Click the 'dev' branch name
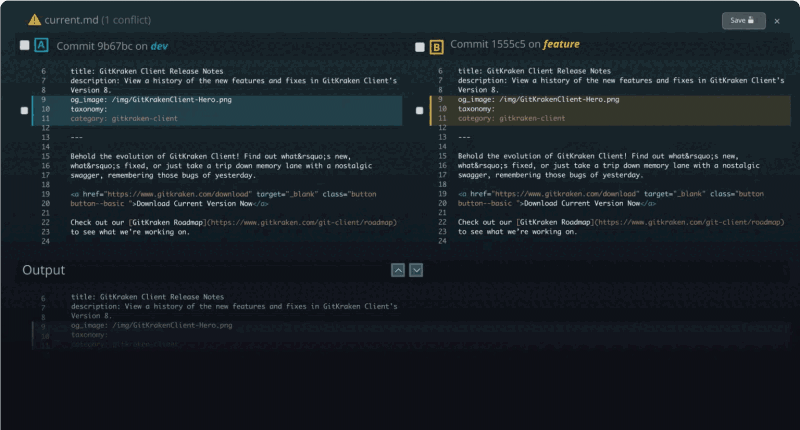 point(159,46)
